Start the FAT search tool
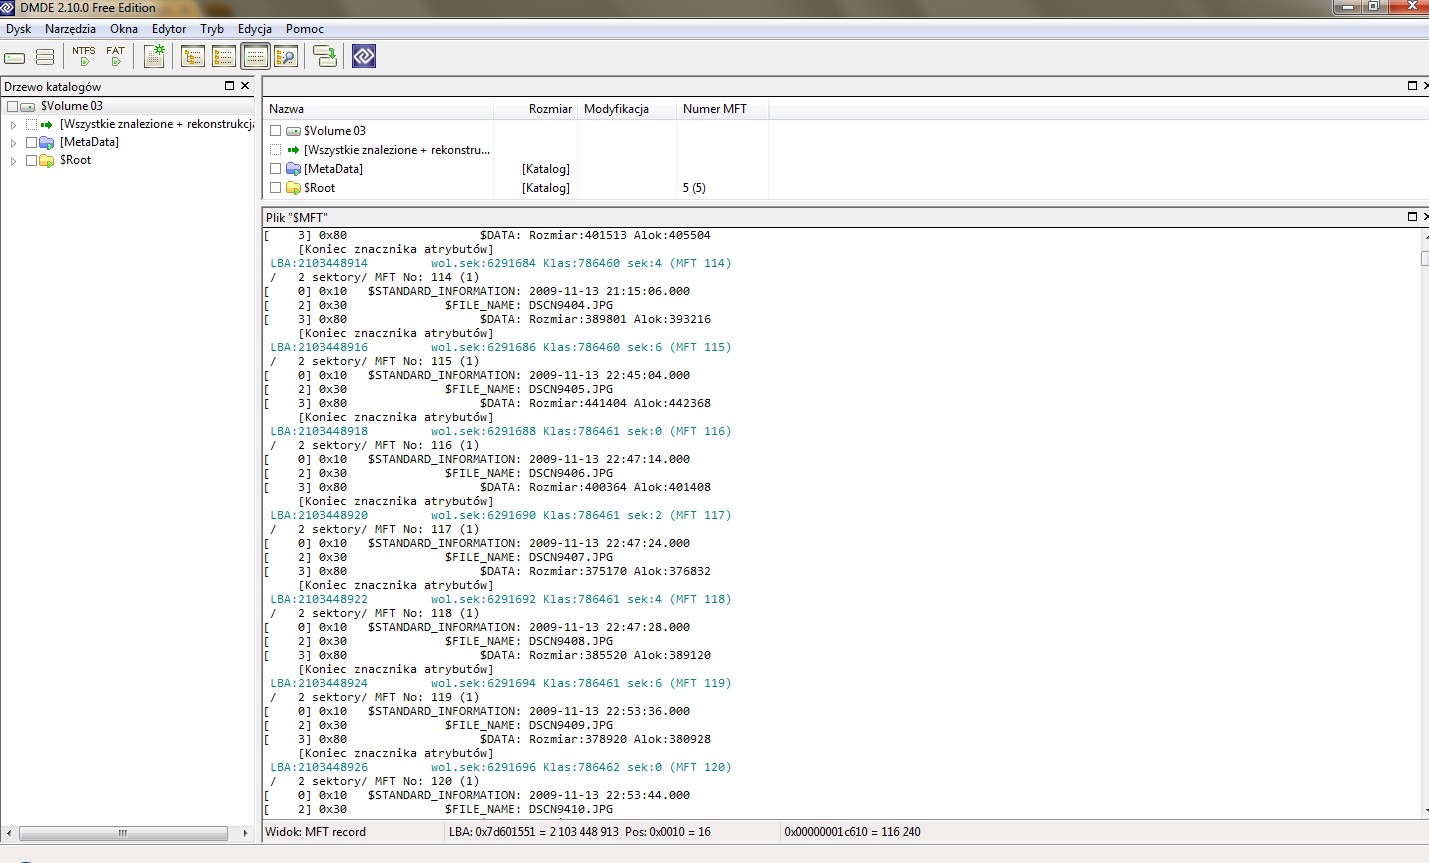This screenshot has height=863, width=1429. (x=116, y=56)
